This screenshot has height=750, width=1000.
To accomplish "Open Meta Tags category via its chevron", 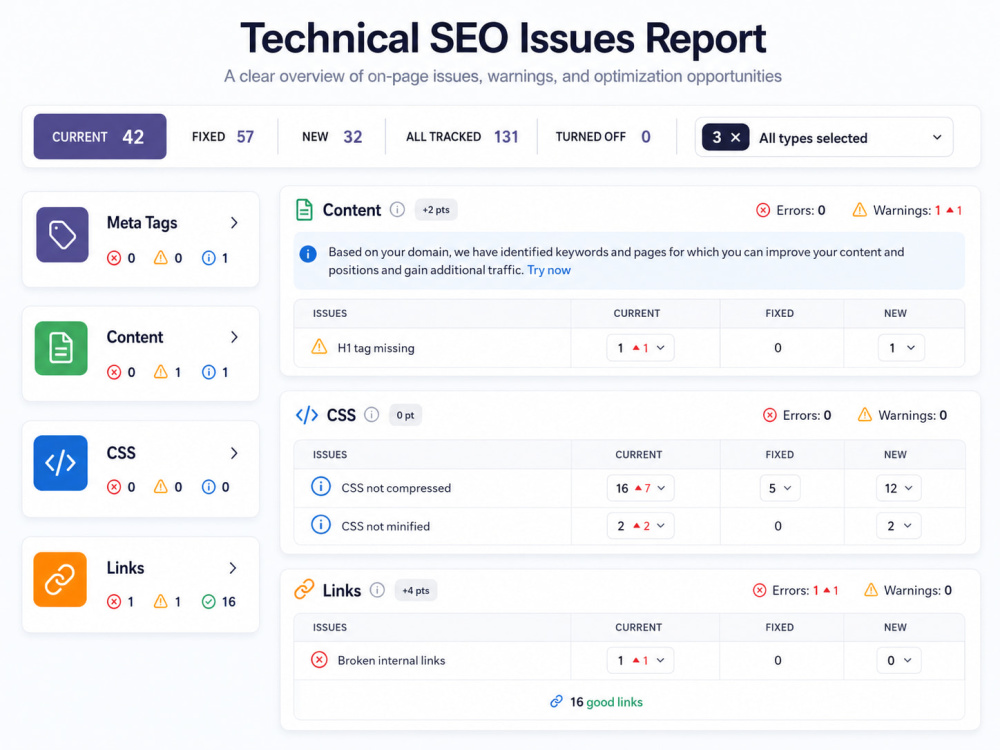I will pos(234,223).
